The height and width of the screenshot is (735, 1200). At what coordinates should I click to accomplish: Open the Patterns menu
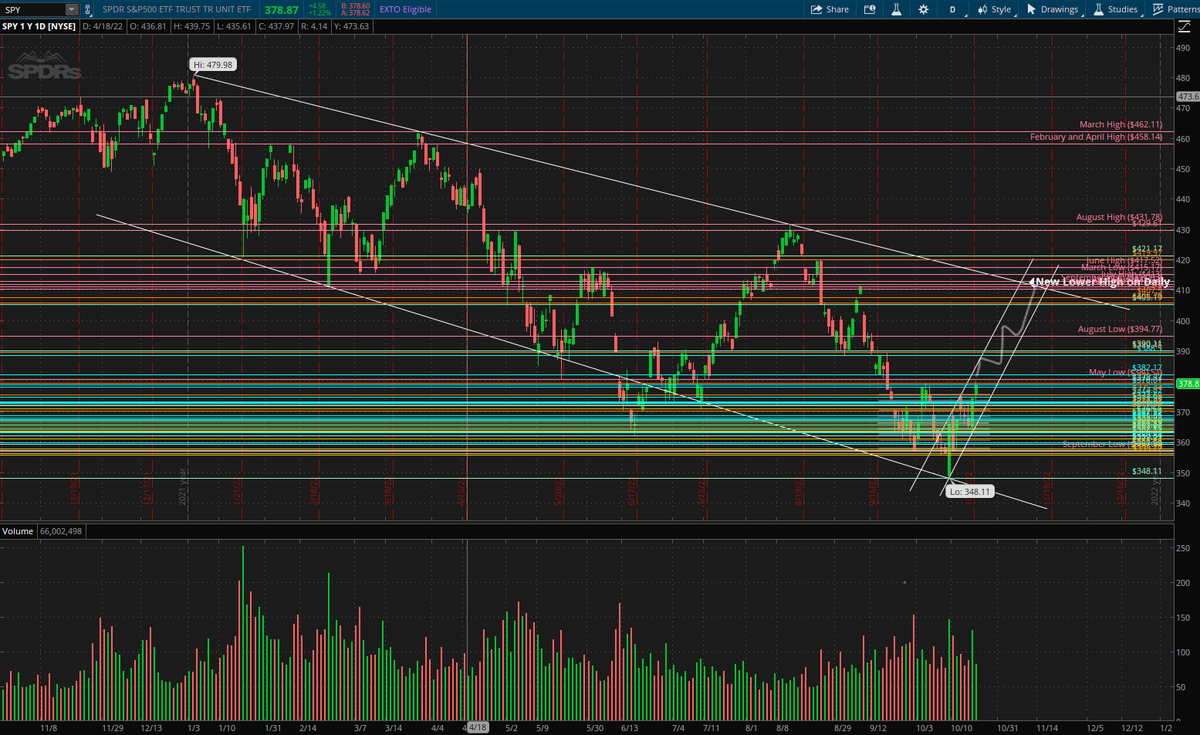[1177, 9]
